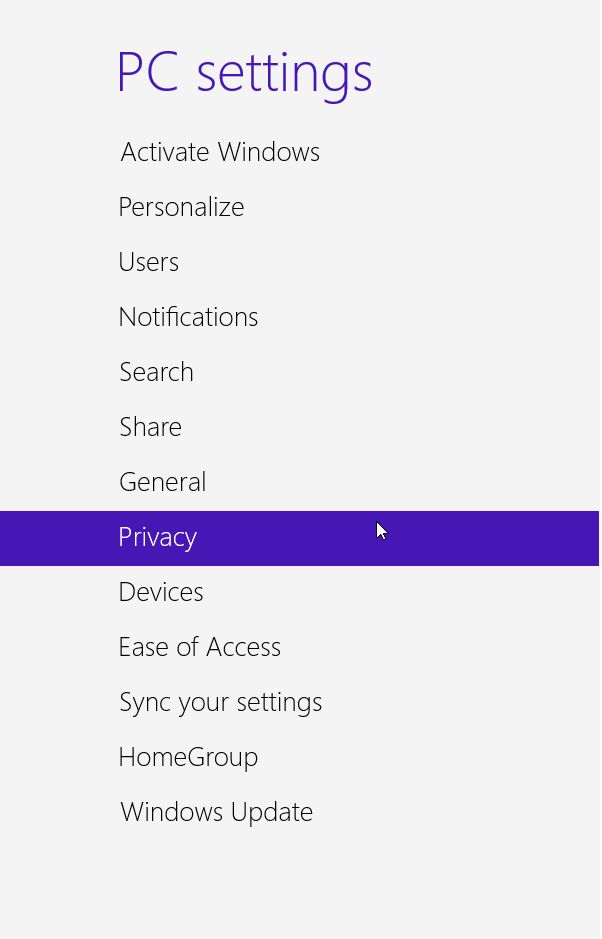Open the Activate Windows settings page

point(219,152)
